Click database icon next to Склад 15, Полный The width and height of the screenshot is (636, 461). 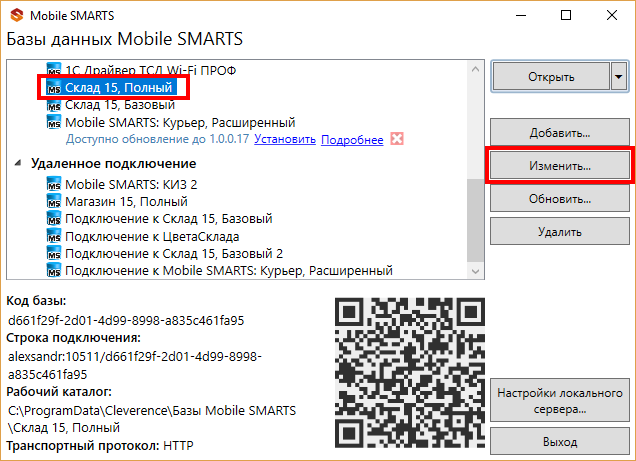pyautogui.click(x=54, y=88)
